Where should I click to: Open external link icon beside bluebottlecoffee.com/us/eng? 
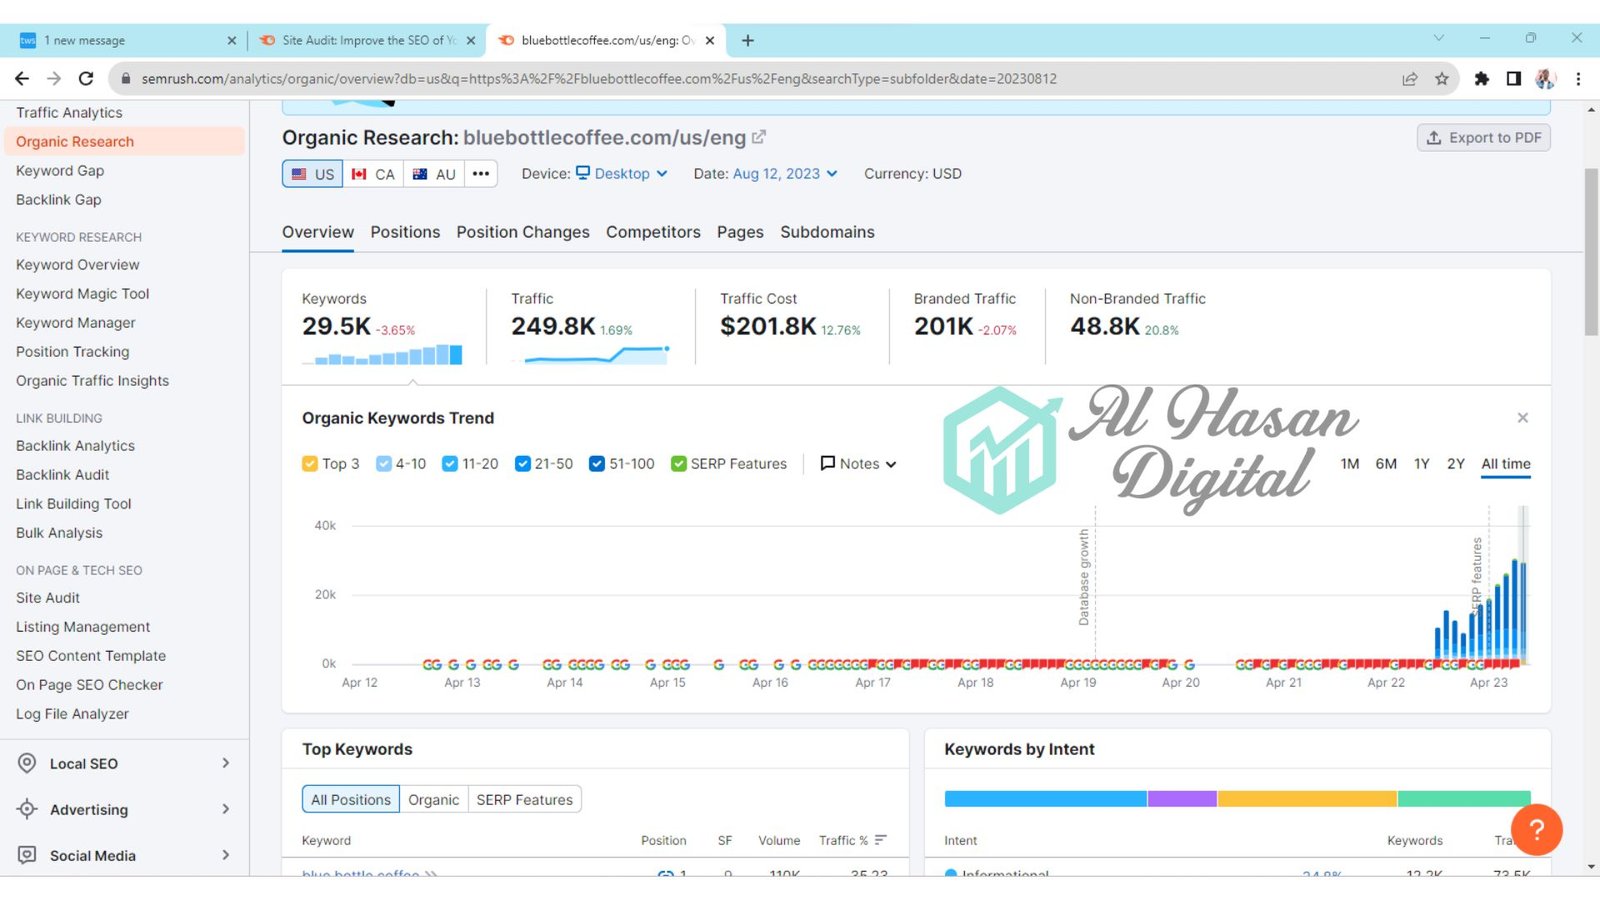(x=759, y=137)
